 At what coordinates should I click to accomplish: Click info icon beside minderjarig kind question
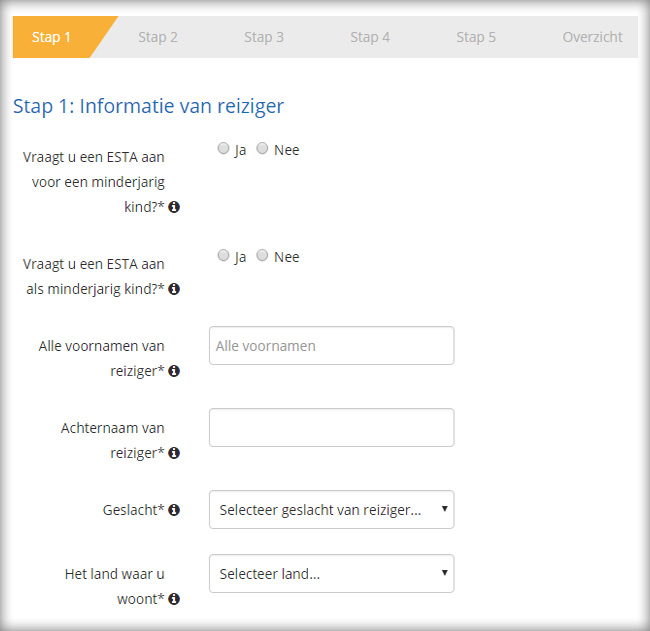coord(174,207)
